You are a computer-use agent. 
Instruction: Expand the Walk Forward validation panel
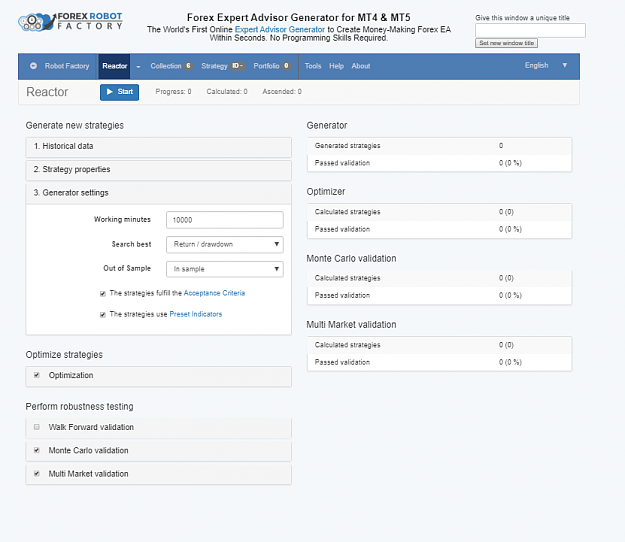pos(159,428)
